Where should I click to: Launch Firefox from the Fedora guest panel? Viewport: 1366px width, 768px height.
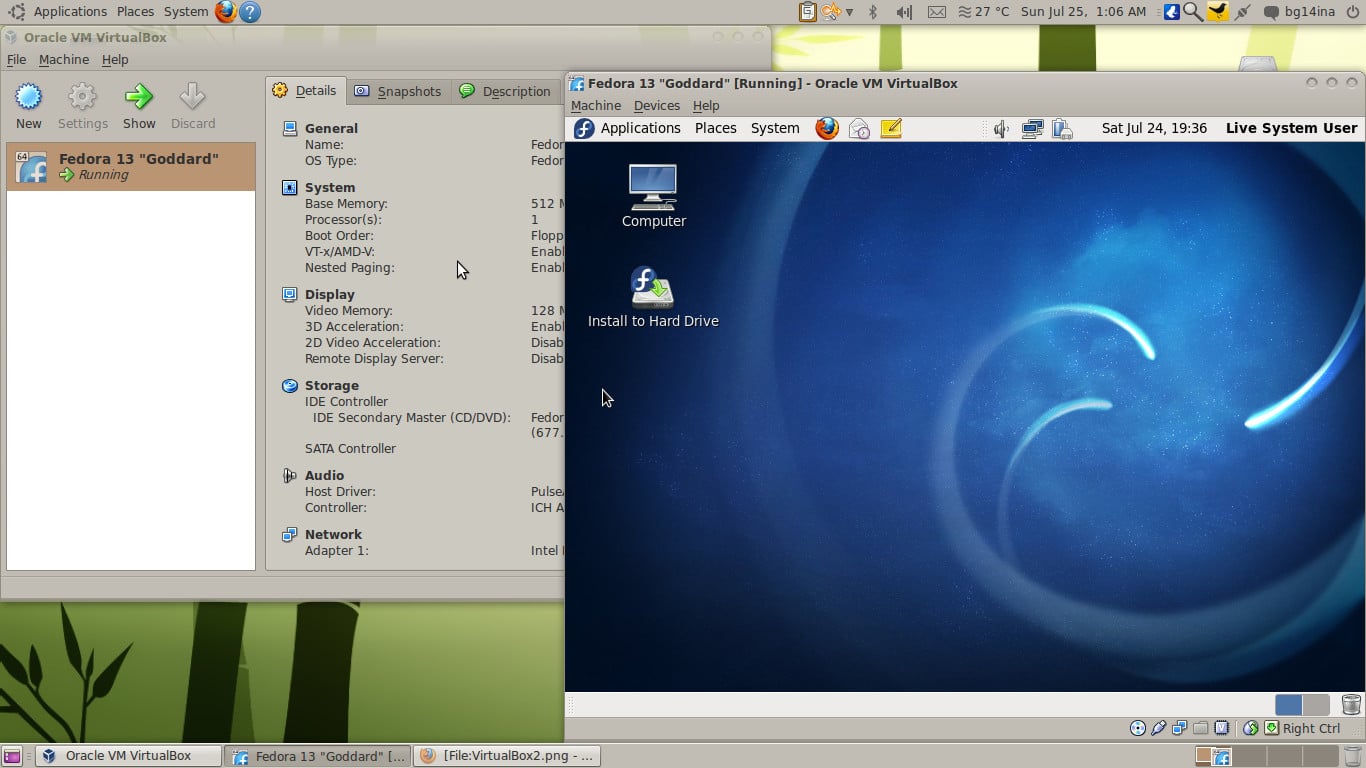pyautogui.click(x=826, y=128)
